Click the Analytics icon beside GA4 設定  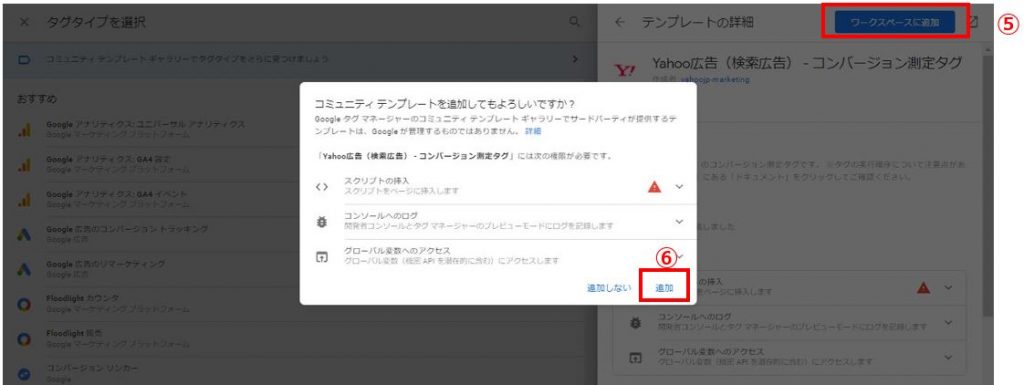point(24,165)
